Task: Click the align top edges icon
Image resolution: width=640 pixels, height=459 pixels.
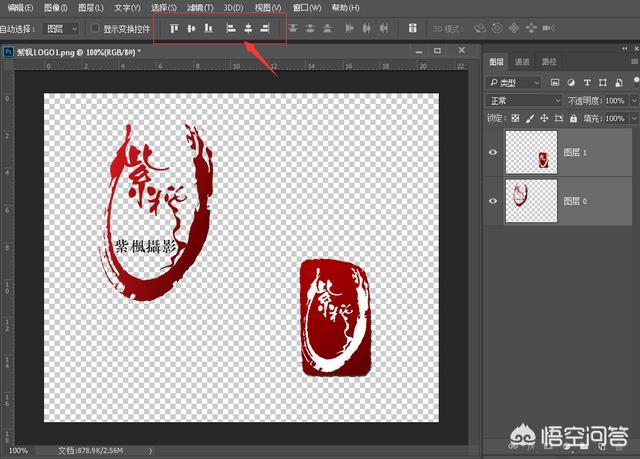Action: pyautogui.click(x=174, y=29)
